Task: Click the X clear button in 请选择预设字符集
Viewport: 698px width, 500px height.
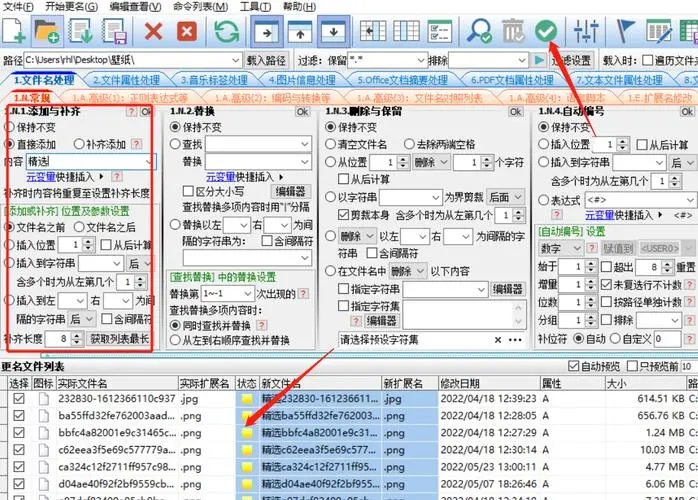Action: [x=498, y=340]
